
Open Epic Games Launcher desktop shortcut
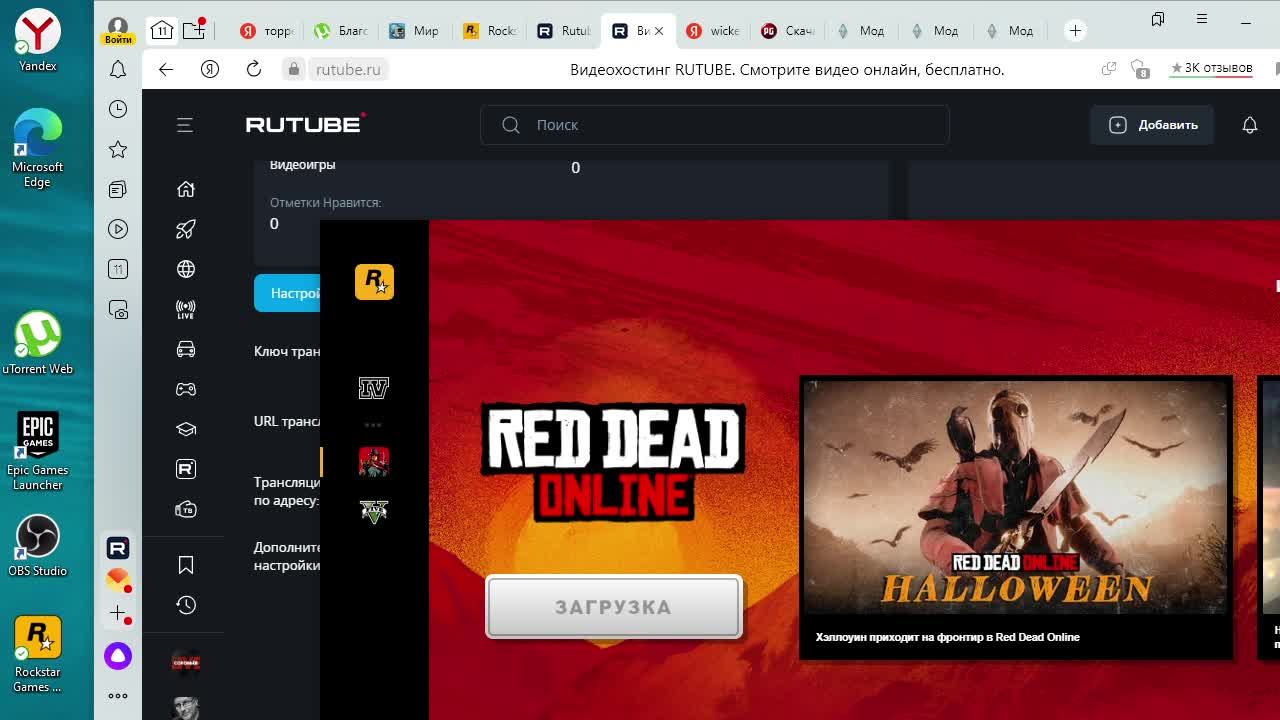click(38, 450)
